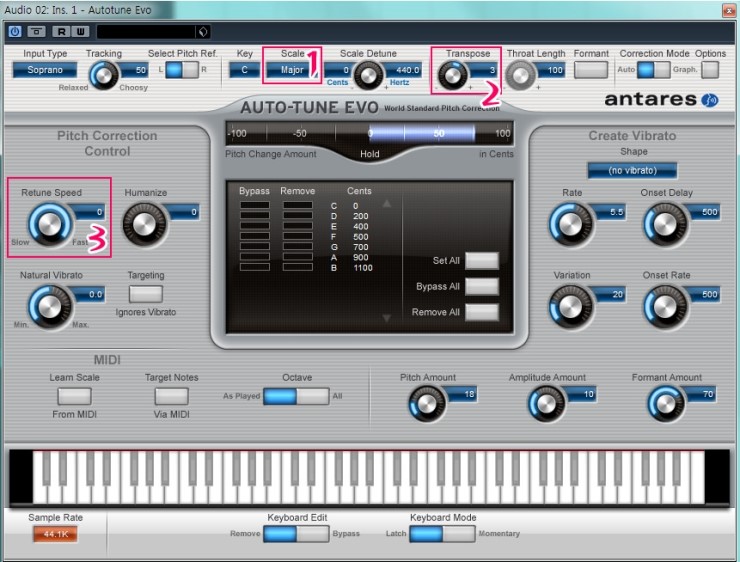The height and width of the screenshot is (562, 740).
Task: Click the Formant Amount knob
Action: click(665, 404)
